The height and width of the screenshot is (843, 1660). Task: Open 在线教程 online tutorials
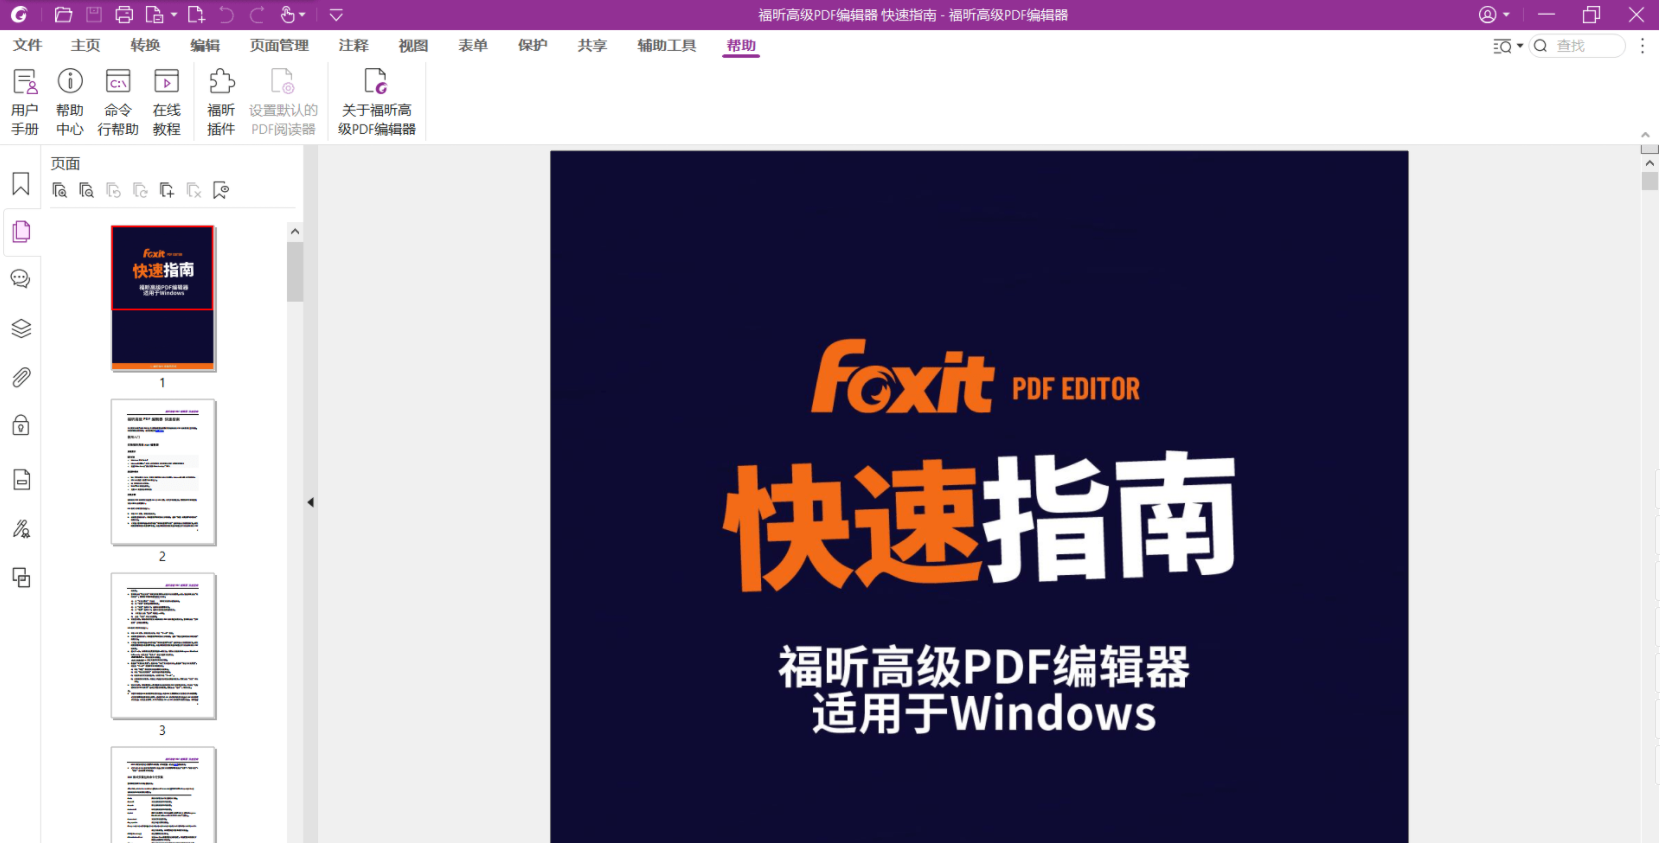coord(166,102)
